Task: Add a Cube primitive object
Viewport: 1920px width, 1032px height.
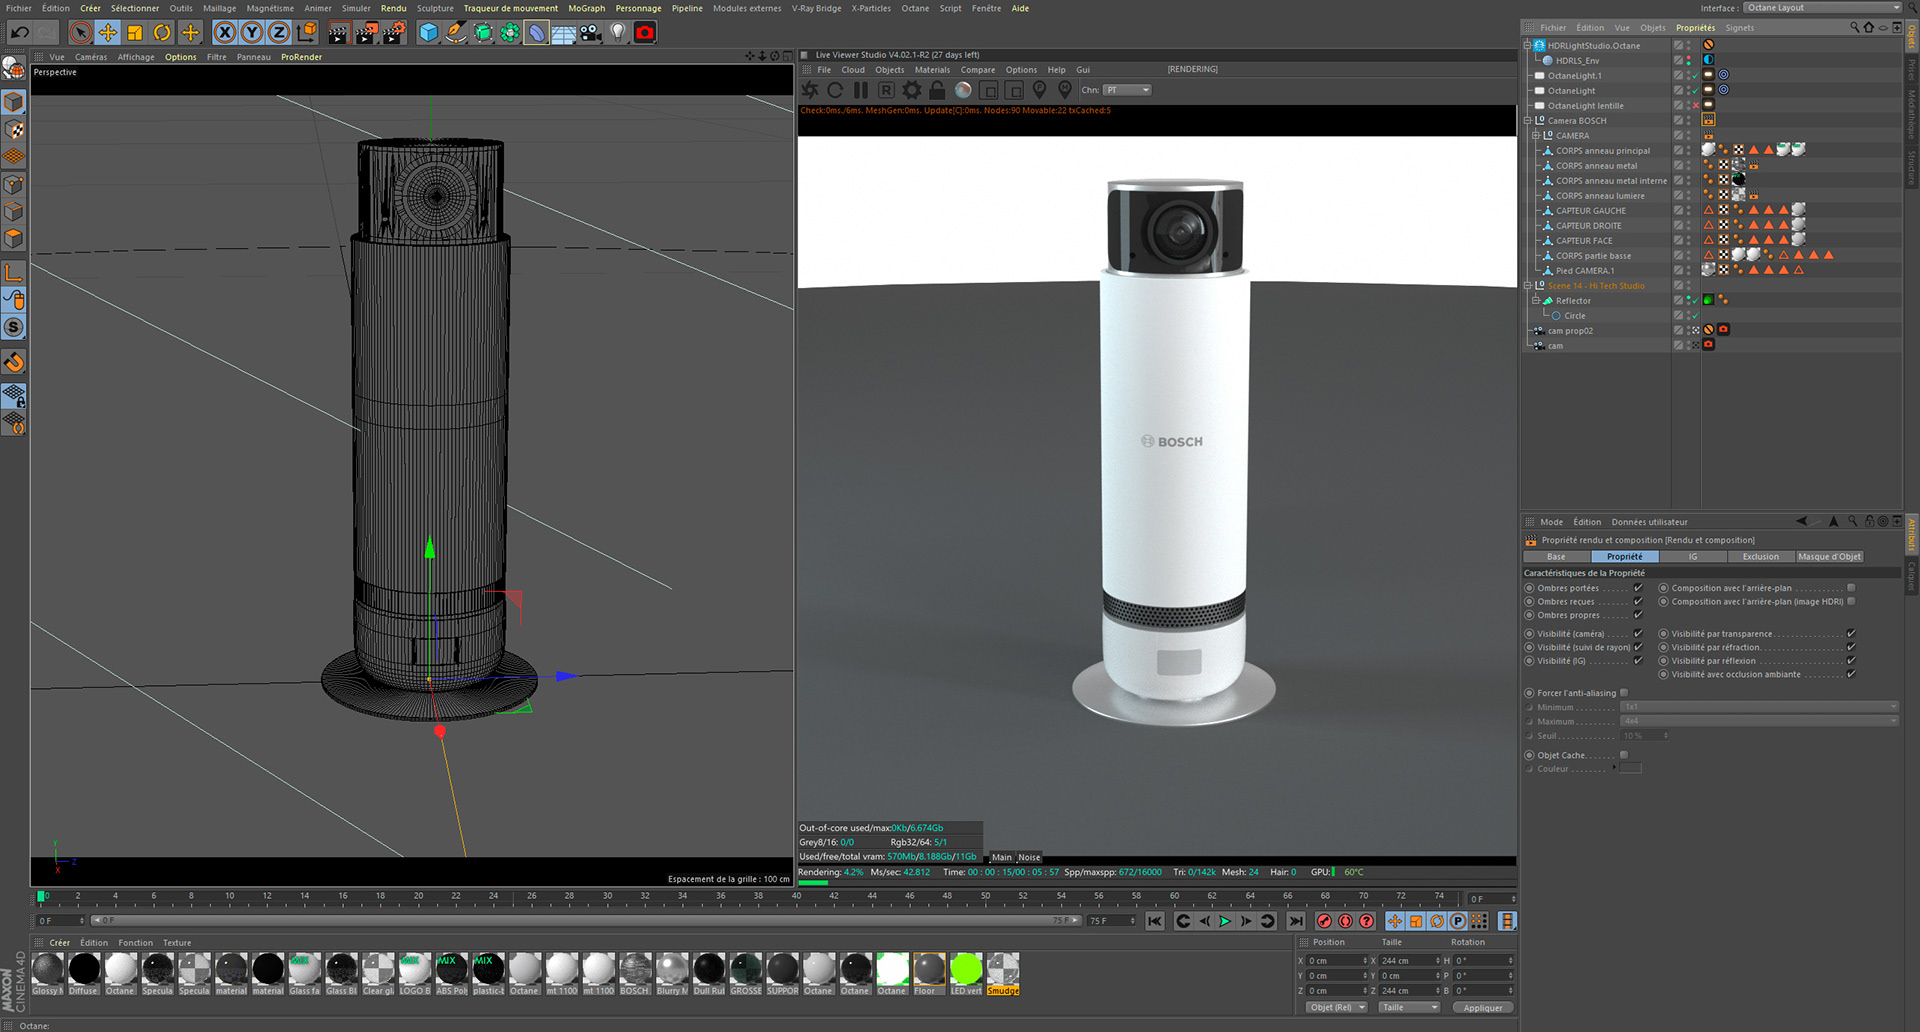Action: coord(429,33)
